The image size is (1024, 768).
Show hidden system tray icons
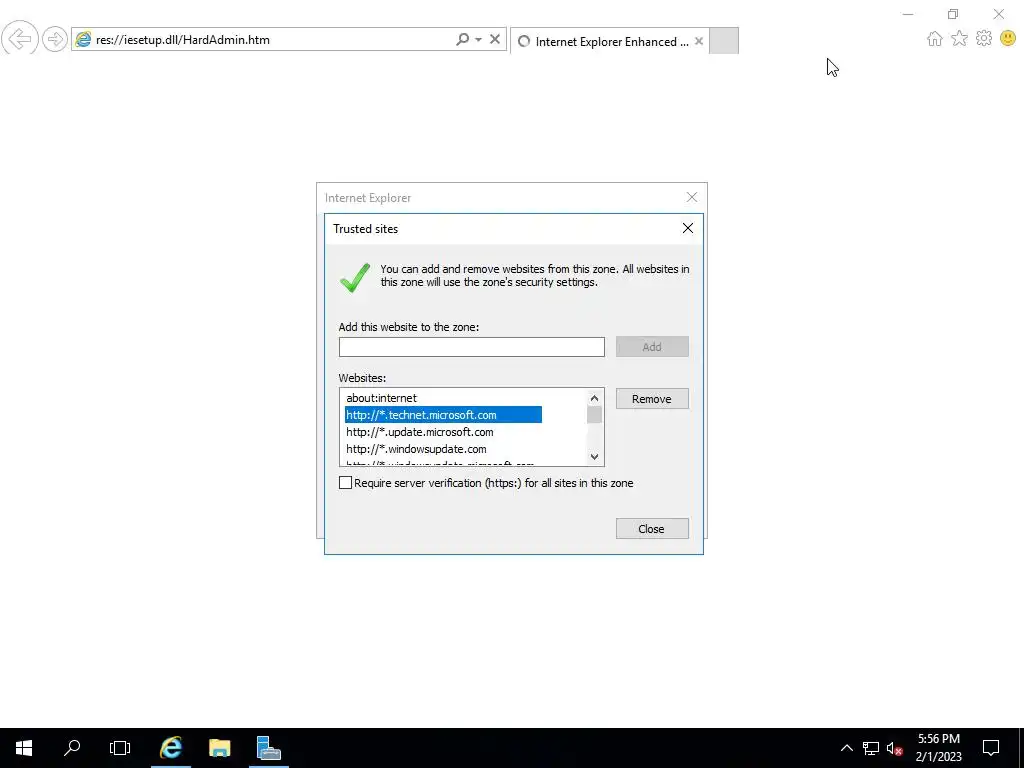coord(846,748)
